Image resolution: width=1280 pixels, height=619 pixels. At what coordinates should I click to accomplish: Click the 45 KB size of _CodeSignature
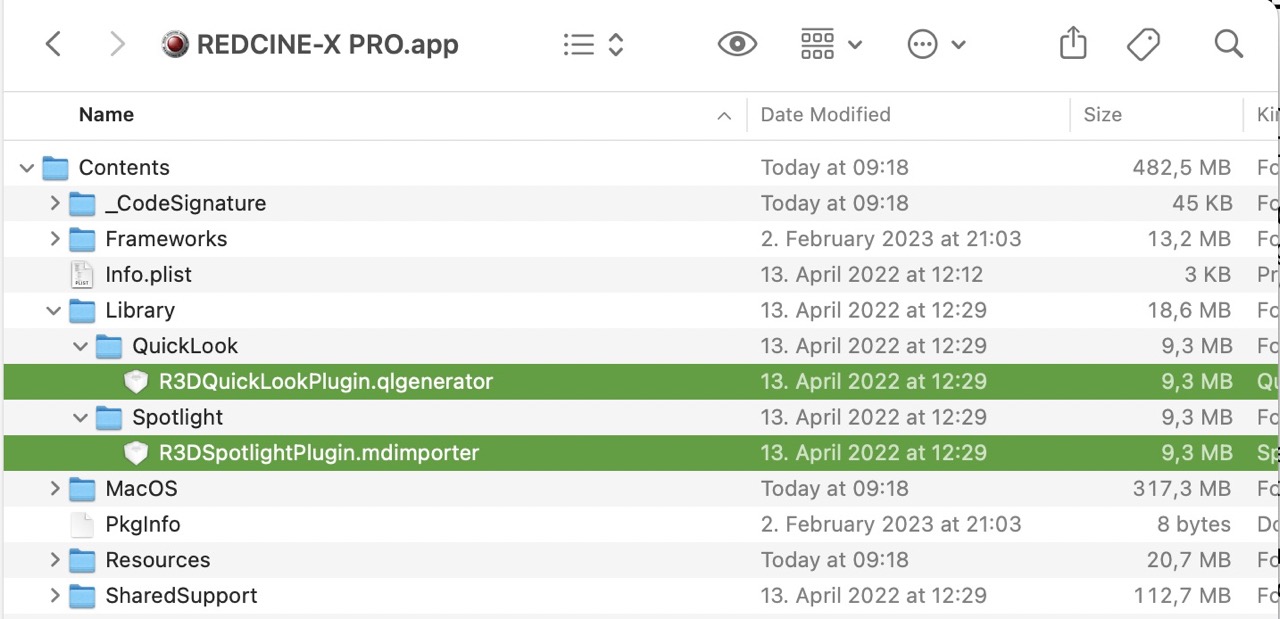1202,204
